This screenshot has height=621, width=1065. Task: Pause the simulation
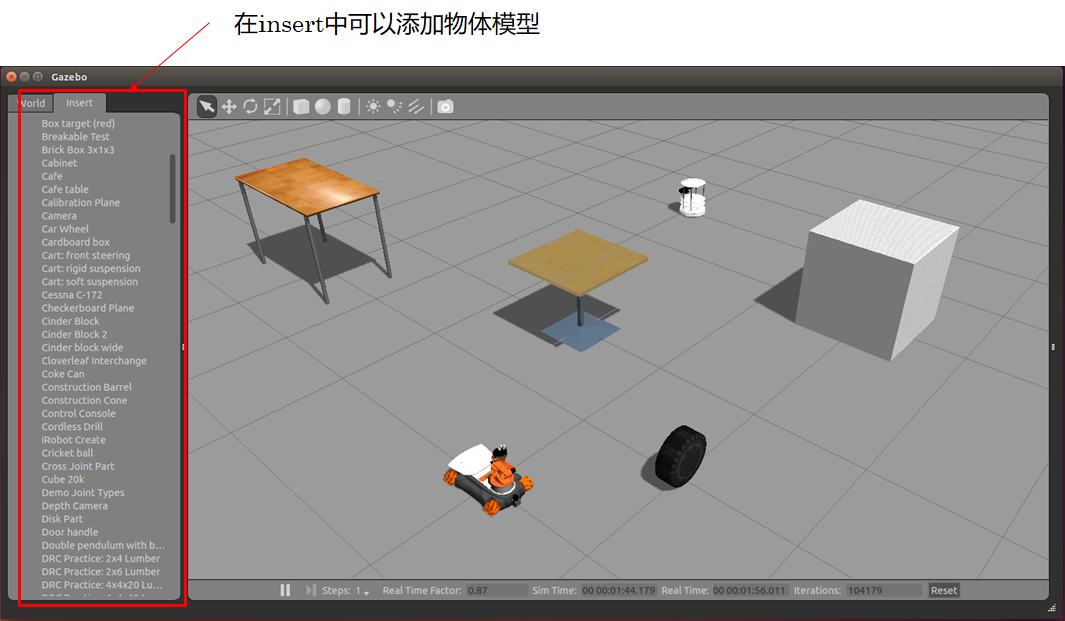coord(285,590)
